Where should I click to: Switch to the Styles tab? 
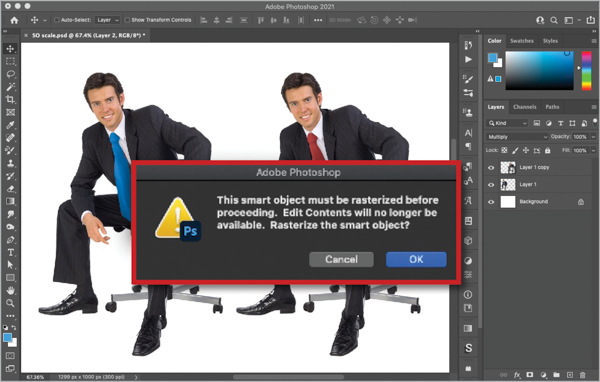pos(550,41)
